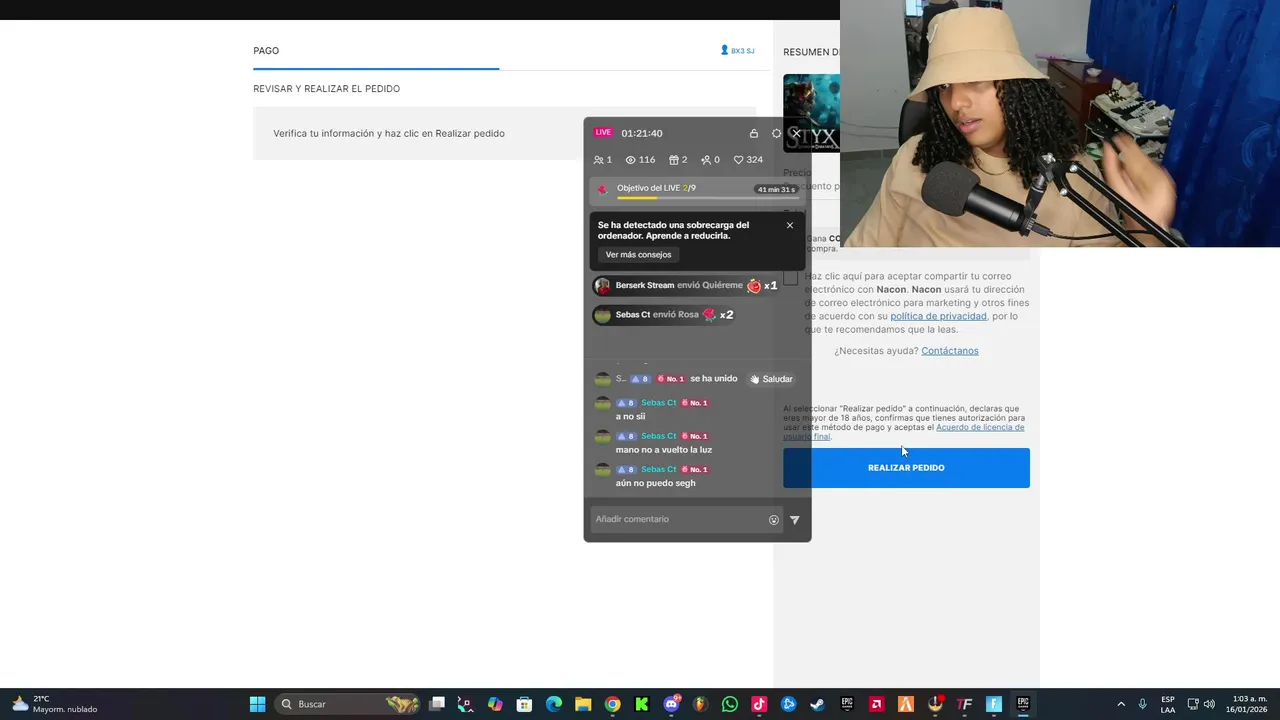The height and width of the screenshot is (720, 1280).
Task: Open AMD Software from the taskbar
Action: pyautogui.click(x=876, y=704)
